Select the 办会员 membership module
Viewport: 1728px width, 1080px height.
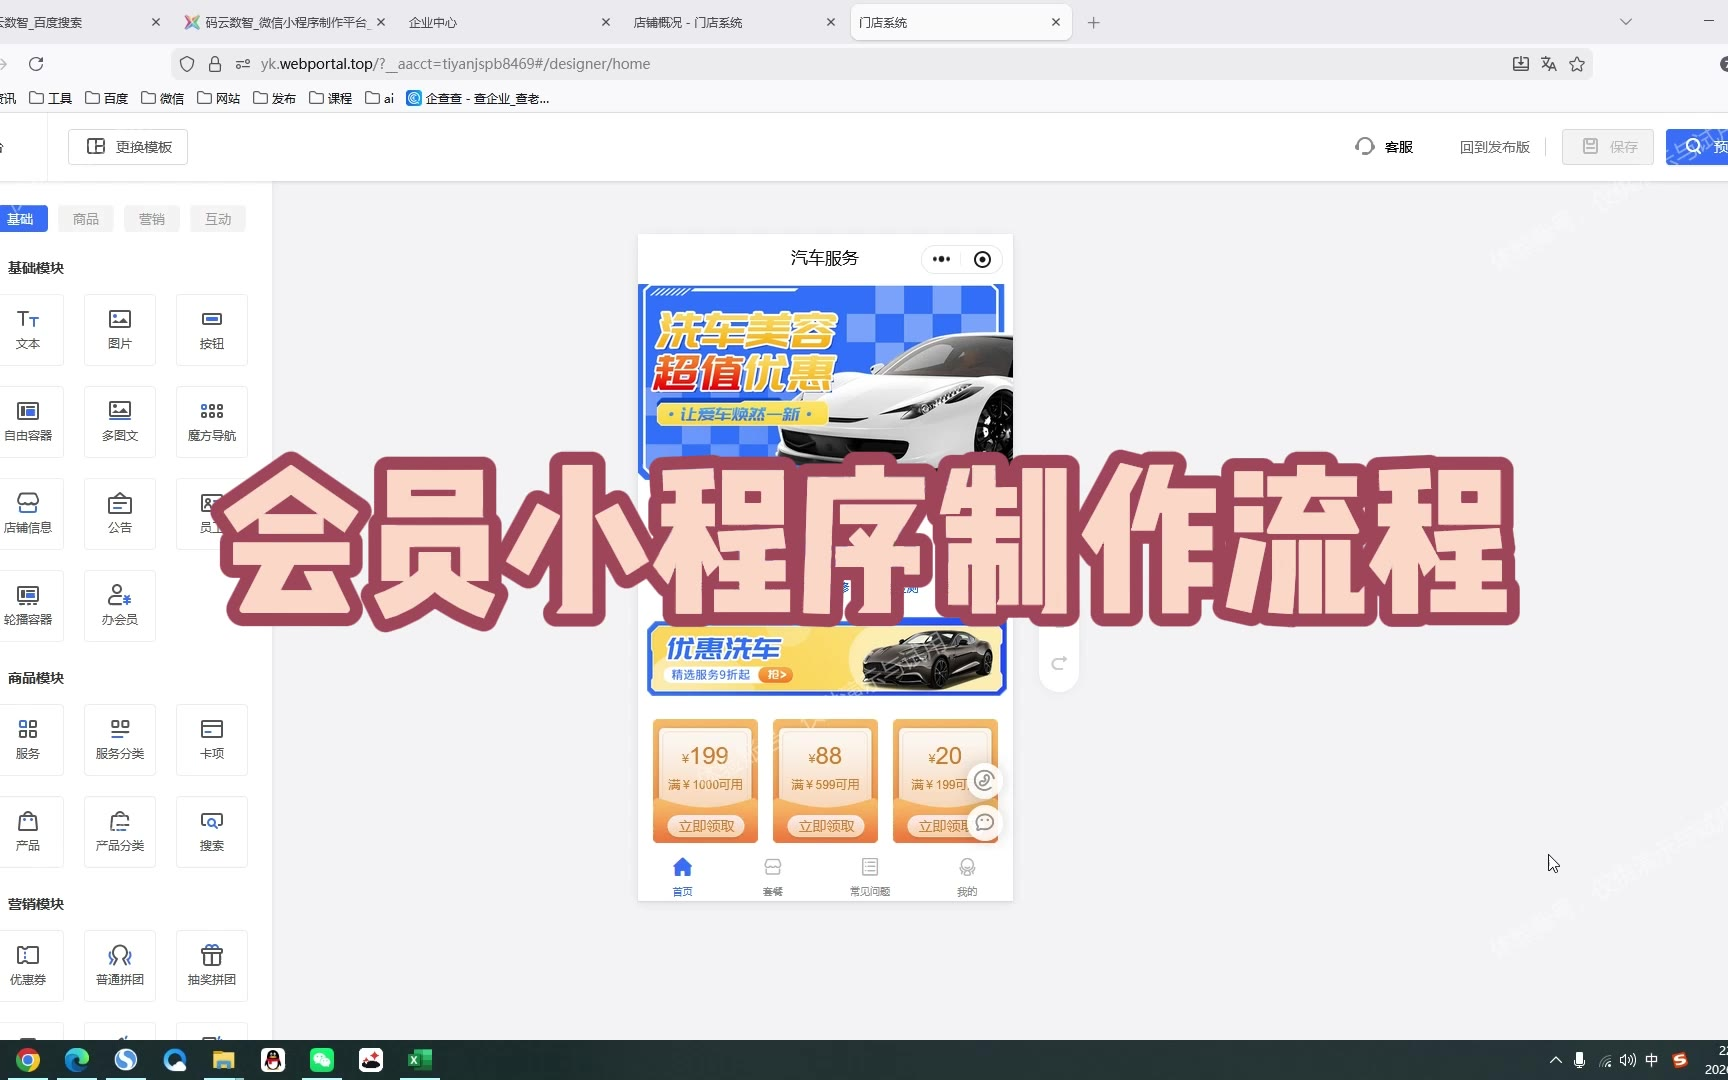click(x=120, y=605)
